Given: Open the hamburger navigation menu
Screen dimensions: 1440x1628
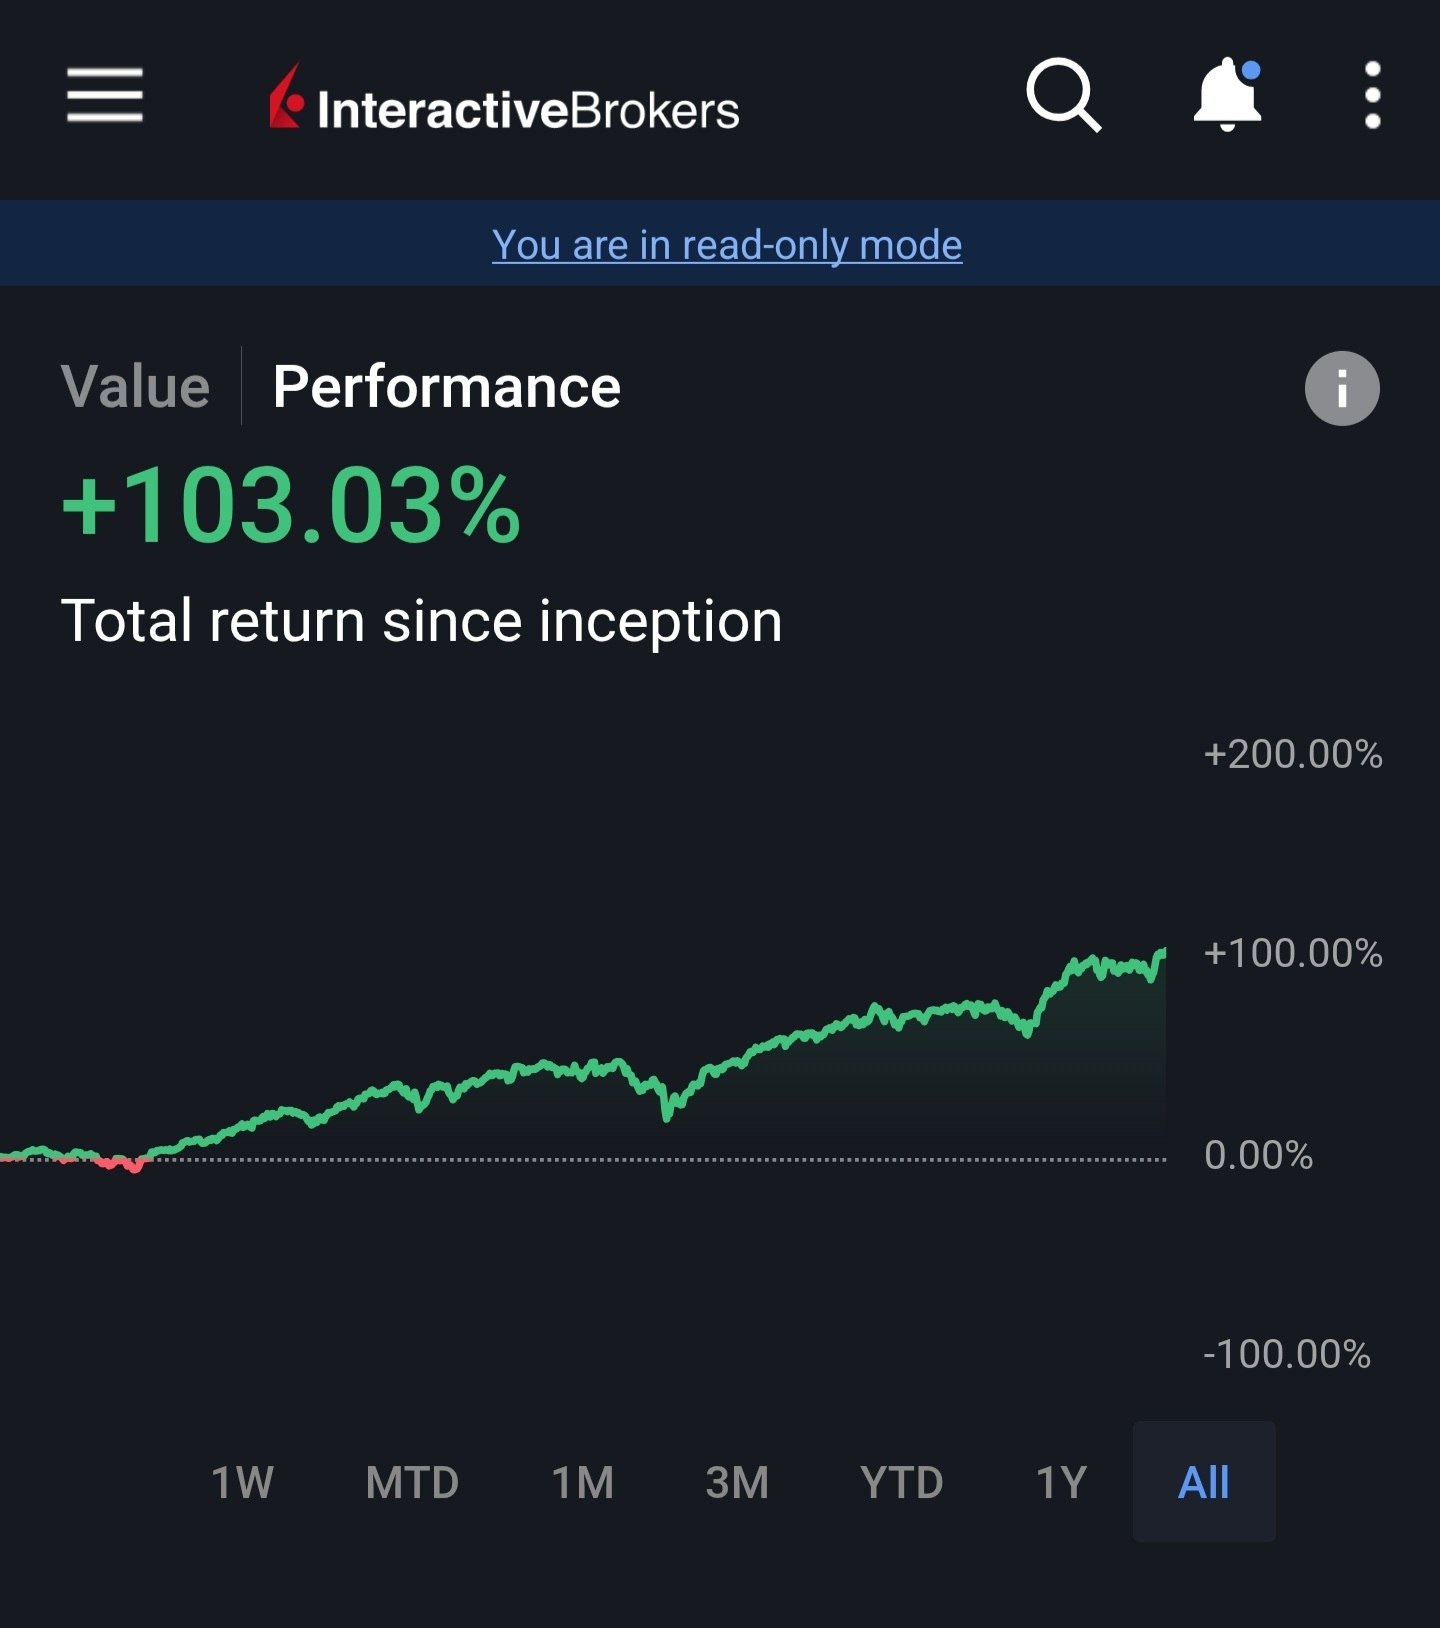Looking at the screenshot, I should [105, 96].
